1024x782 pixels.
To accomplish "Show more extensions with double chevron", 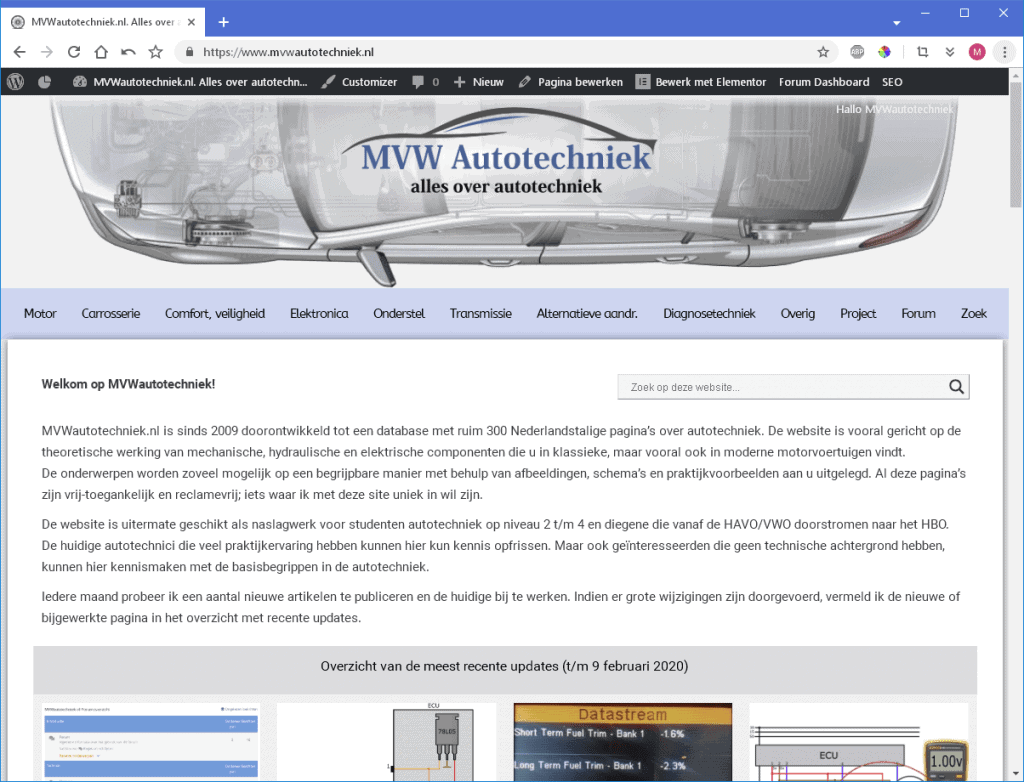I will (x=950, y=52).
